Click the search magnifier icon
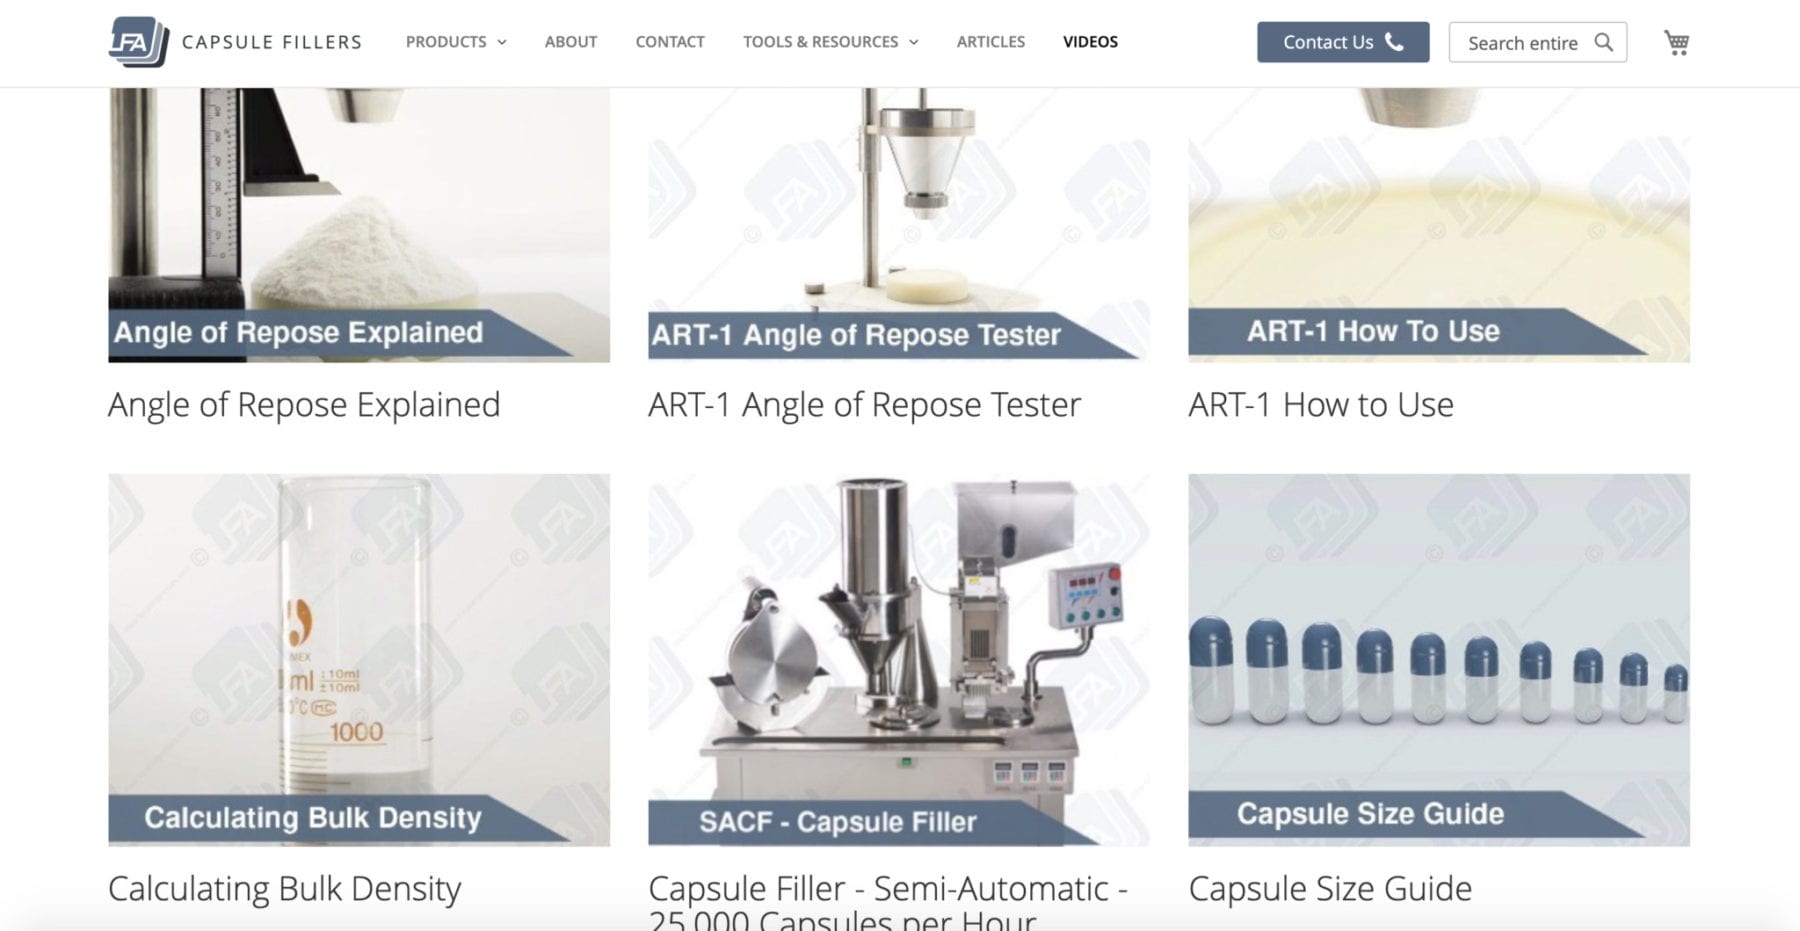 tap(1603, 42)
